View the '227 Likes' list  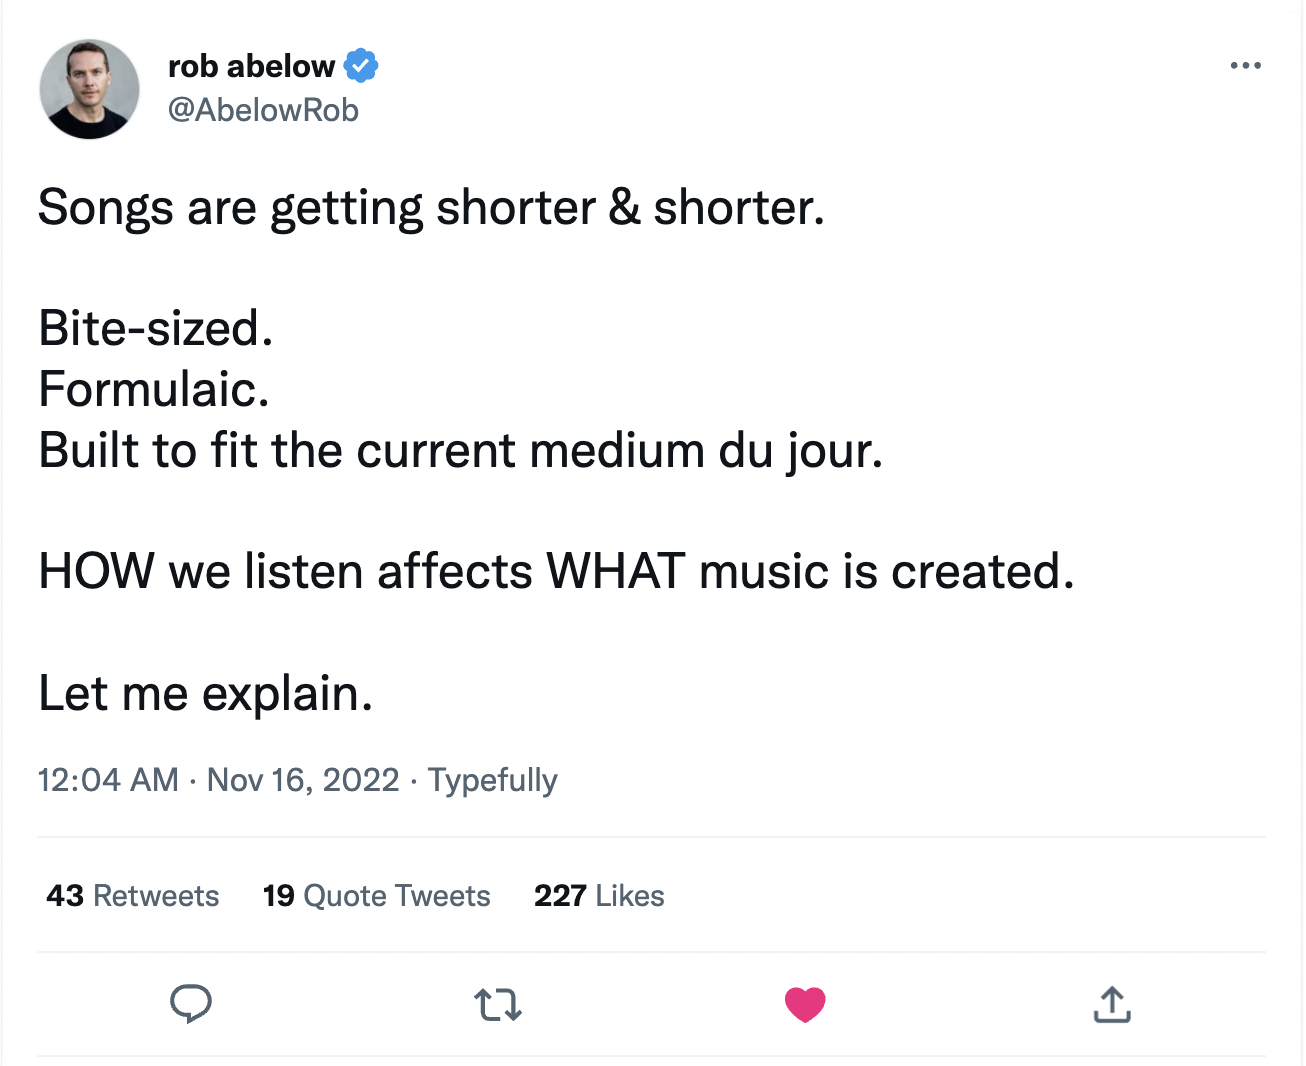coord(599,895)
